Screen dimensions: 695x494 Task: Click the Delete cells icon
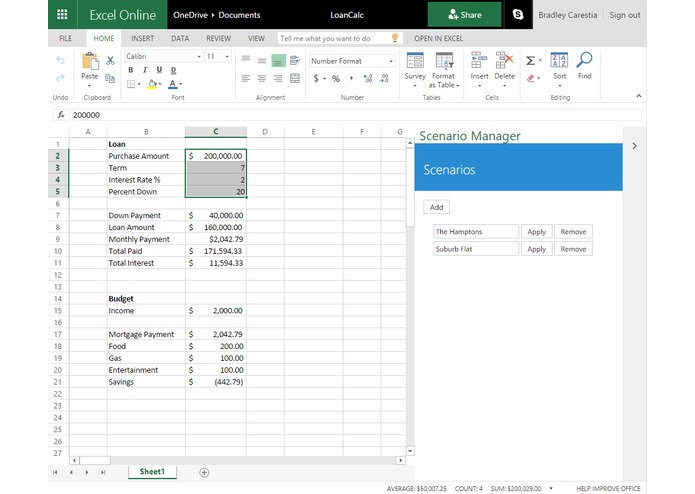tap(504, 60)
